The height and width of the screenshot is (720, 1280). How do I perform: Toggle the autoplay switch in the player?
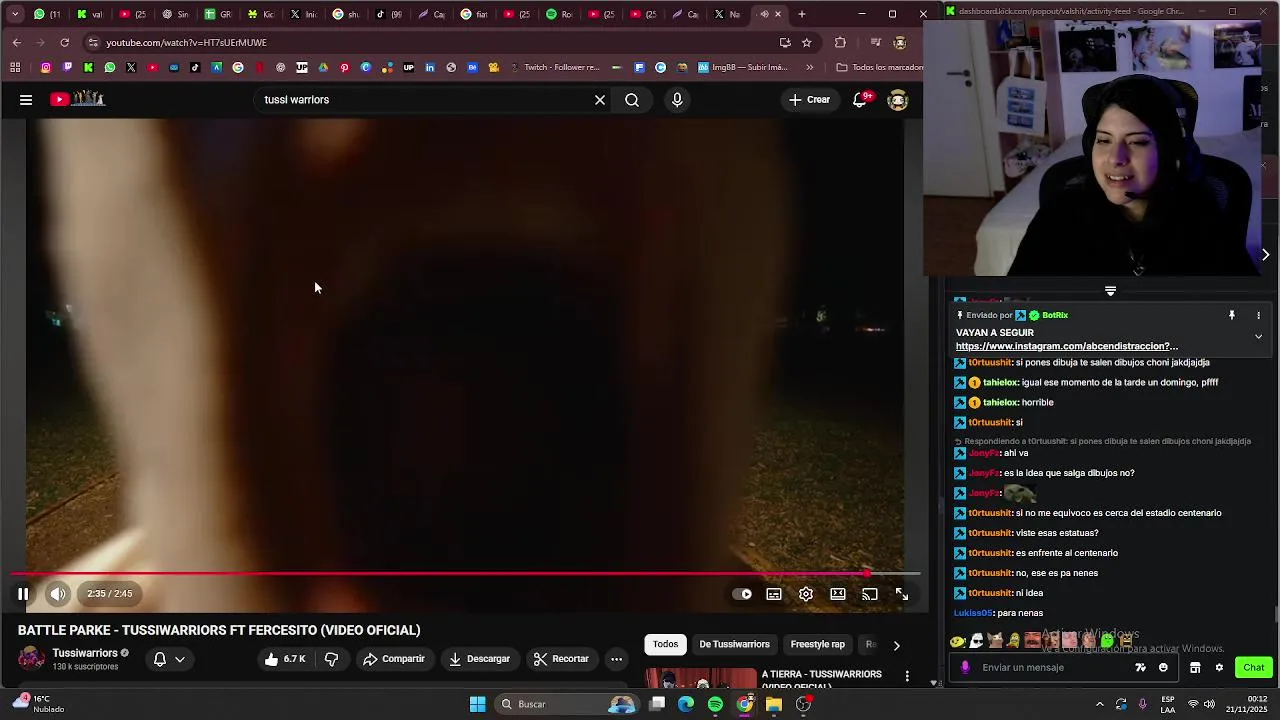click(x=742, y=594)
